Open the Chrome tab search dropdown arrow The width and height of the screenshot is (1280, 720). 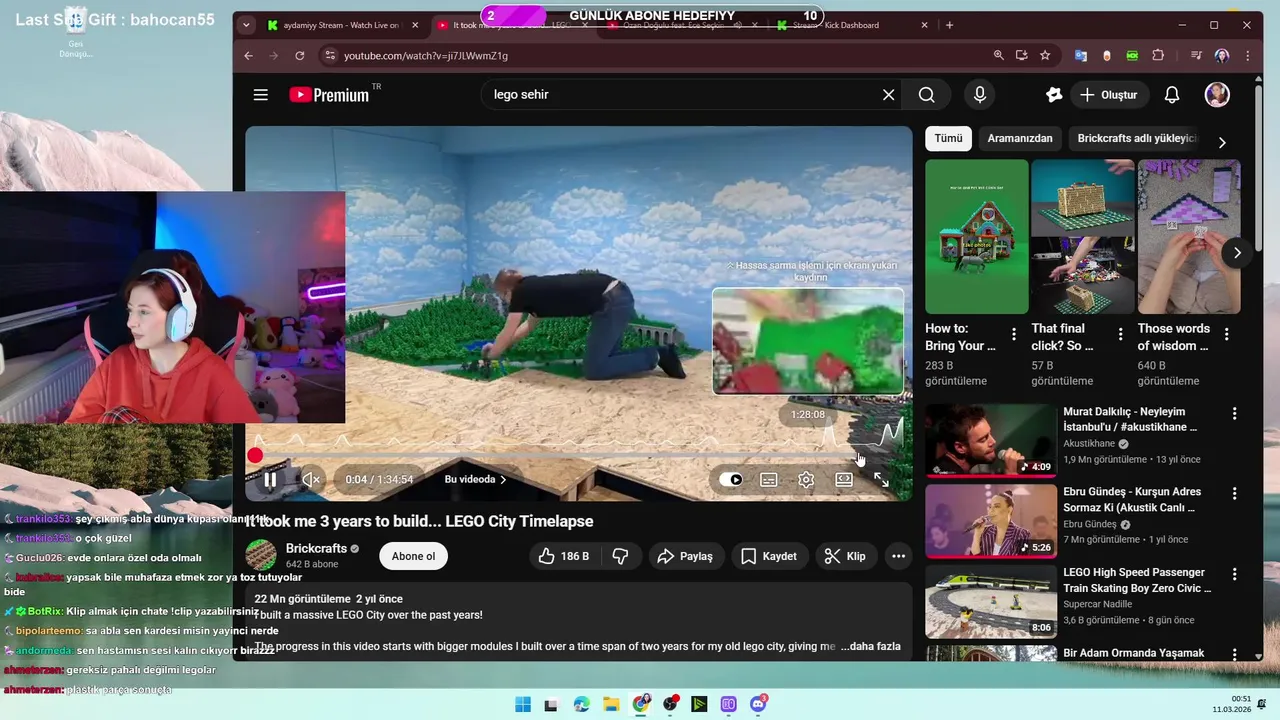[x=246, y=25]
